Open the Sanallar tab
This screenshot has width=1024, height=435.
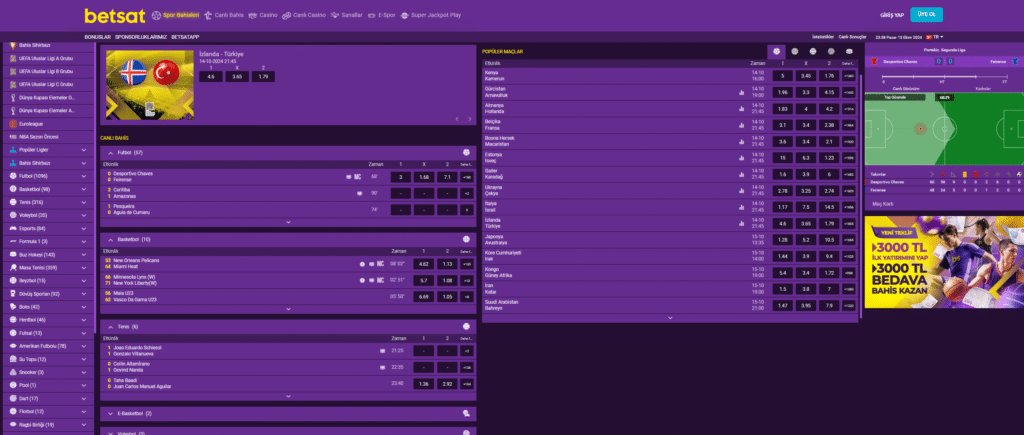(x=346, y=15)
